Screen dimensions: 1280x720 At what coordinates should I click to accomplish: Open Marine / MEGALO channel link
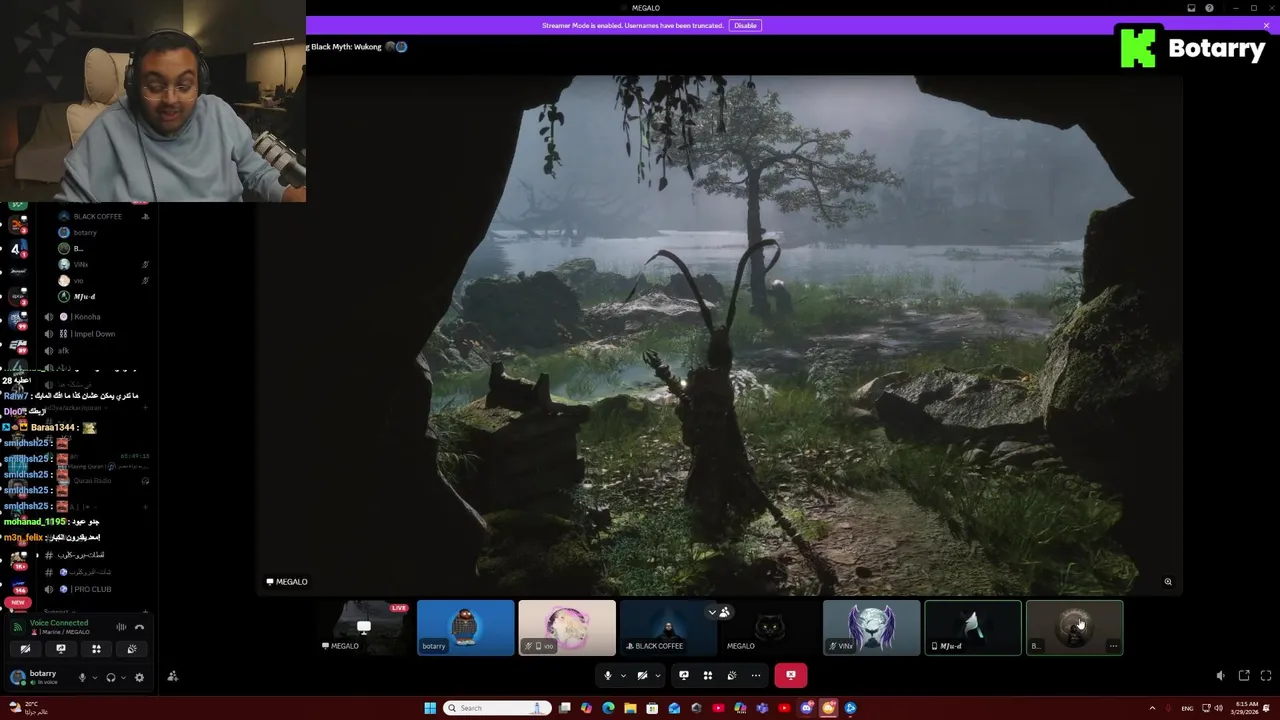coord(60,632)
